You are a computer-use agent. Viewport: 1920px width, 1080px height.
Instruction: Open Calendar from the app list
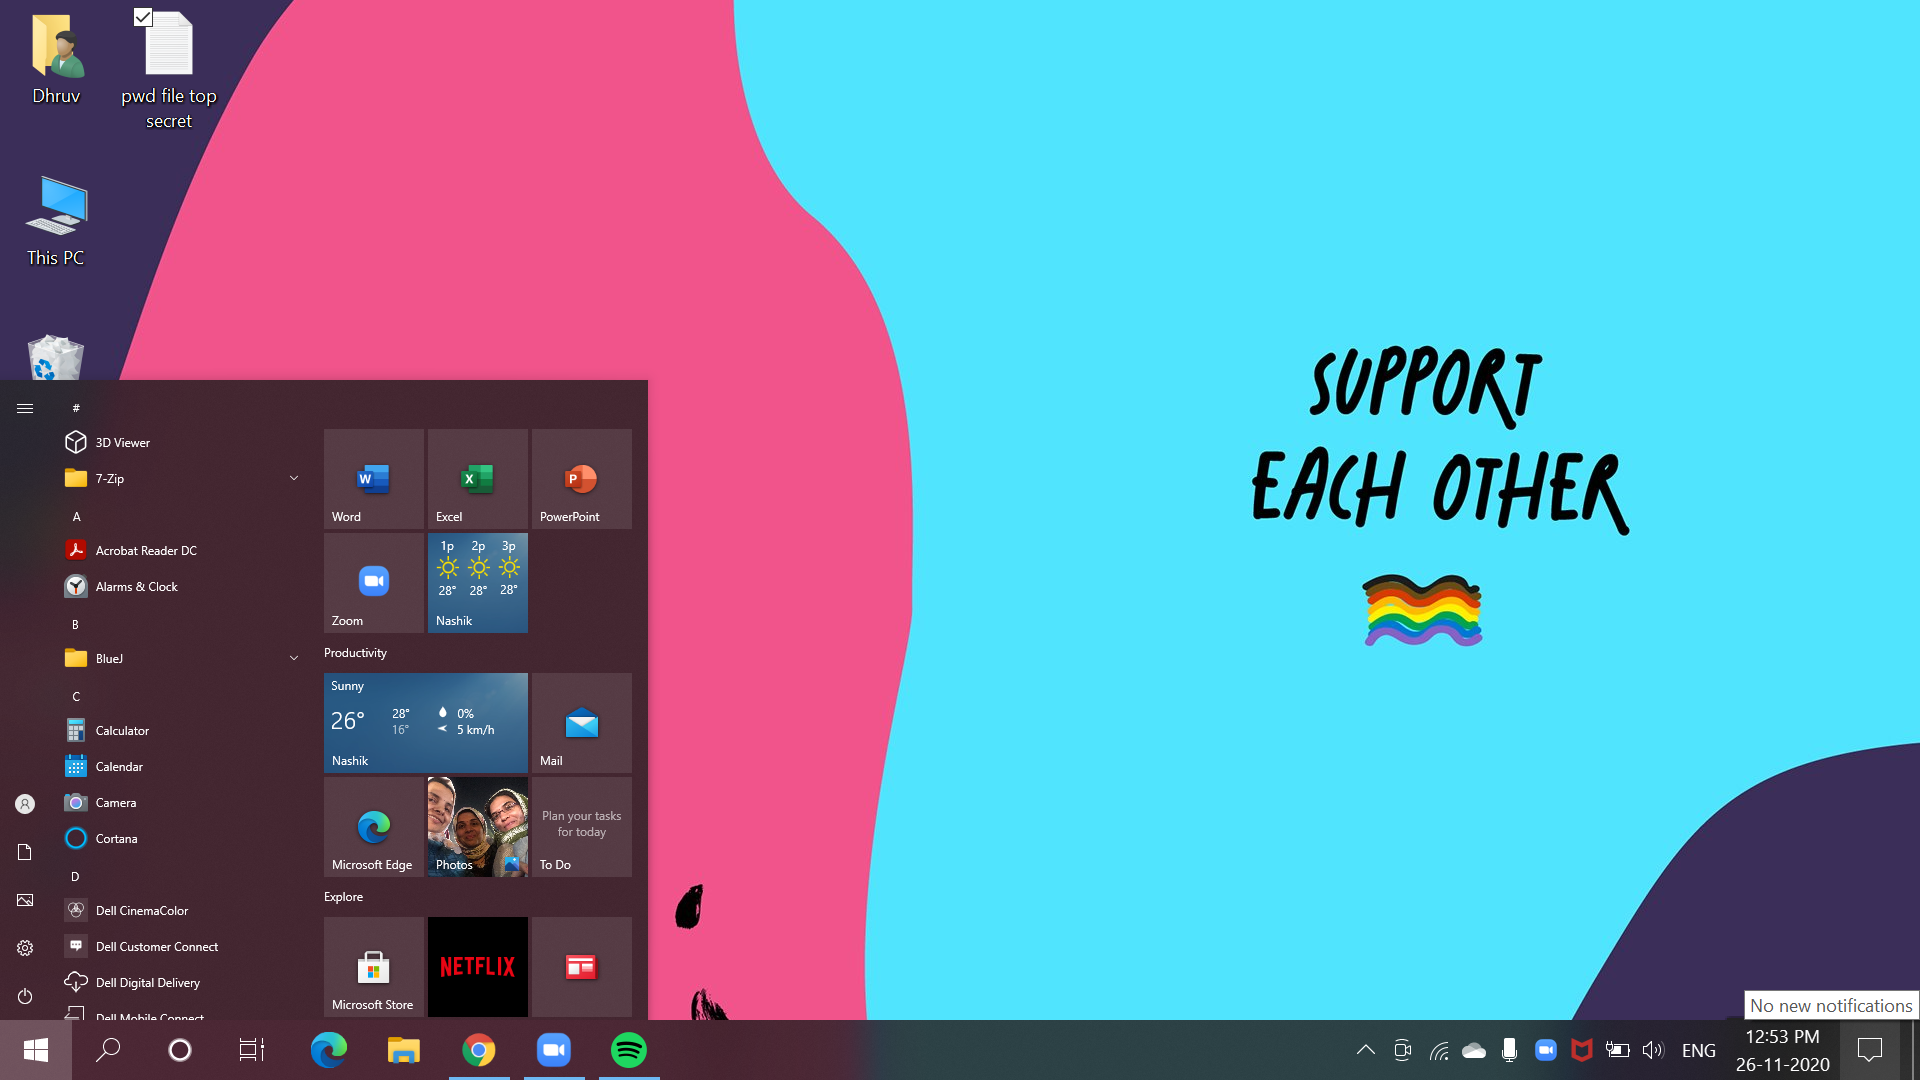pyautogui.click(x=182, y=766)
